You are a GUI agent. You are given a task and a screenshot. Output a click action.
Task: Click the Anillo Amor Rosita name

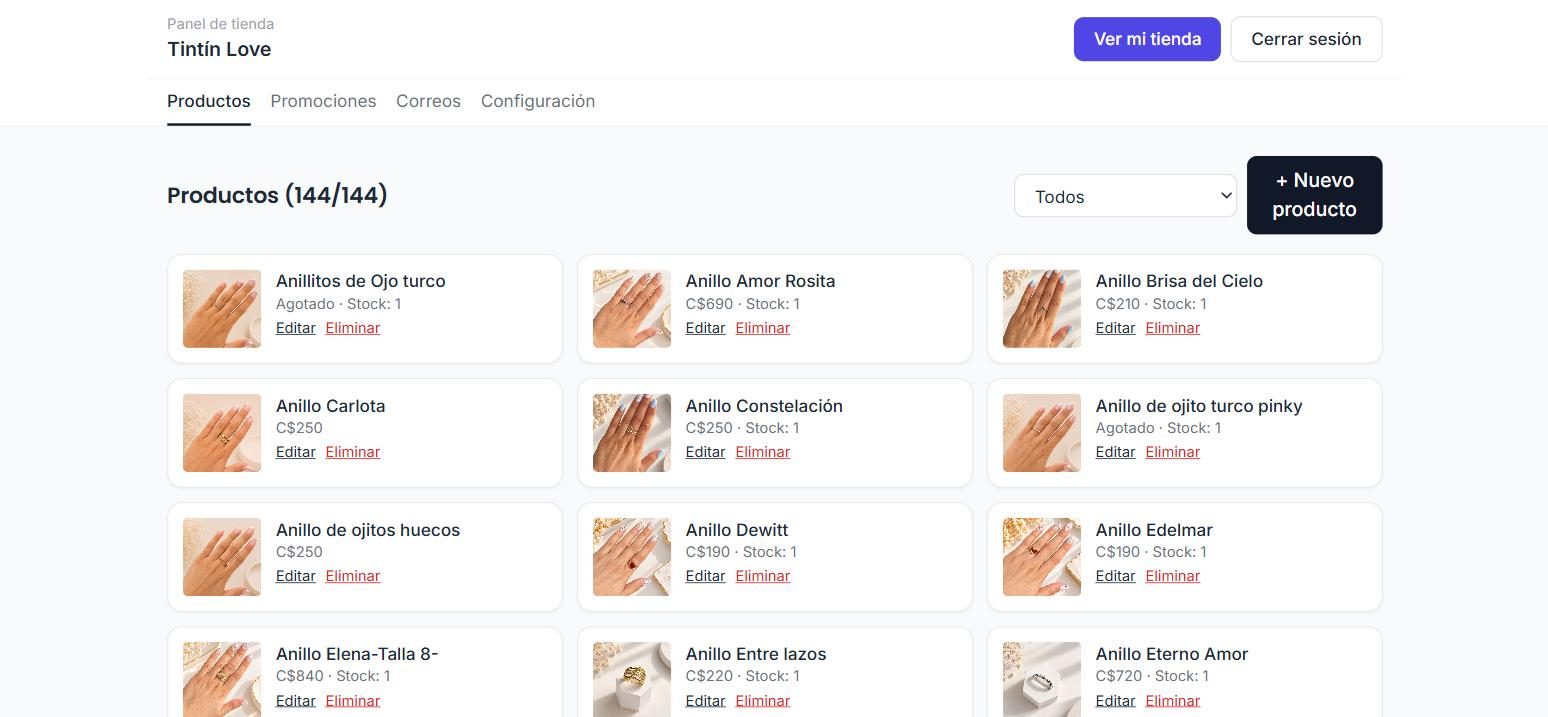760,281
